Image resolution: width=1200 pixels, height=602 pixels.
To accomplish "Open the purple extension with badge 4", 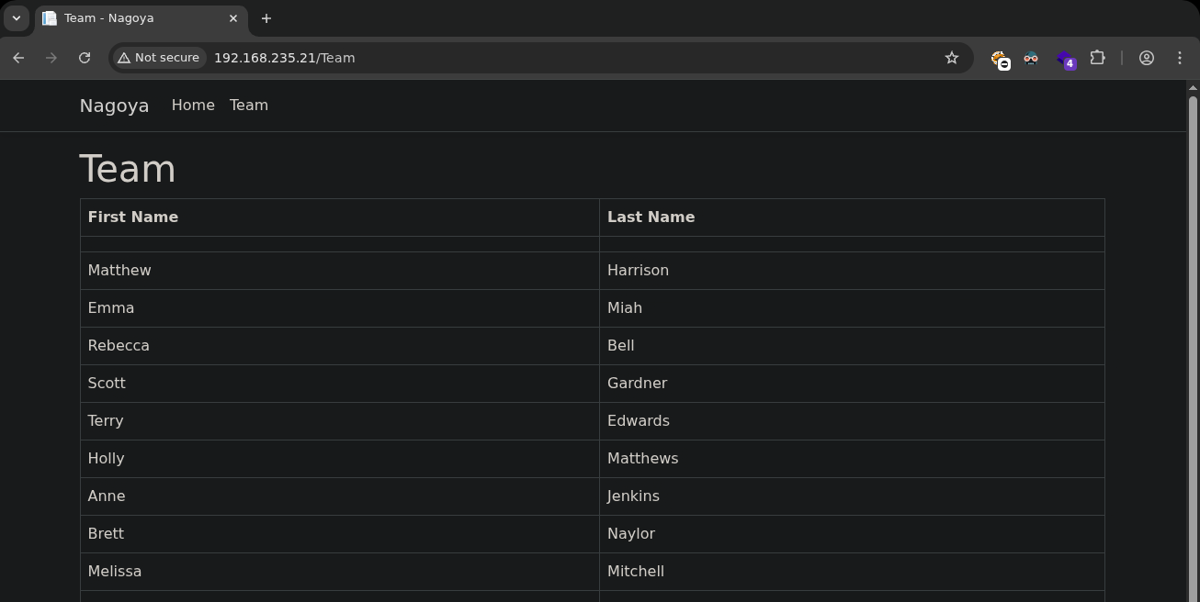I will 1065,59.
